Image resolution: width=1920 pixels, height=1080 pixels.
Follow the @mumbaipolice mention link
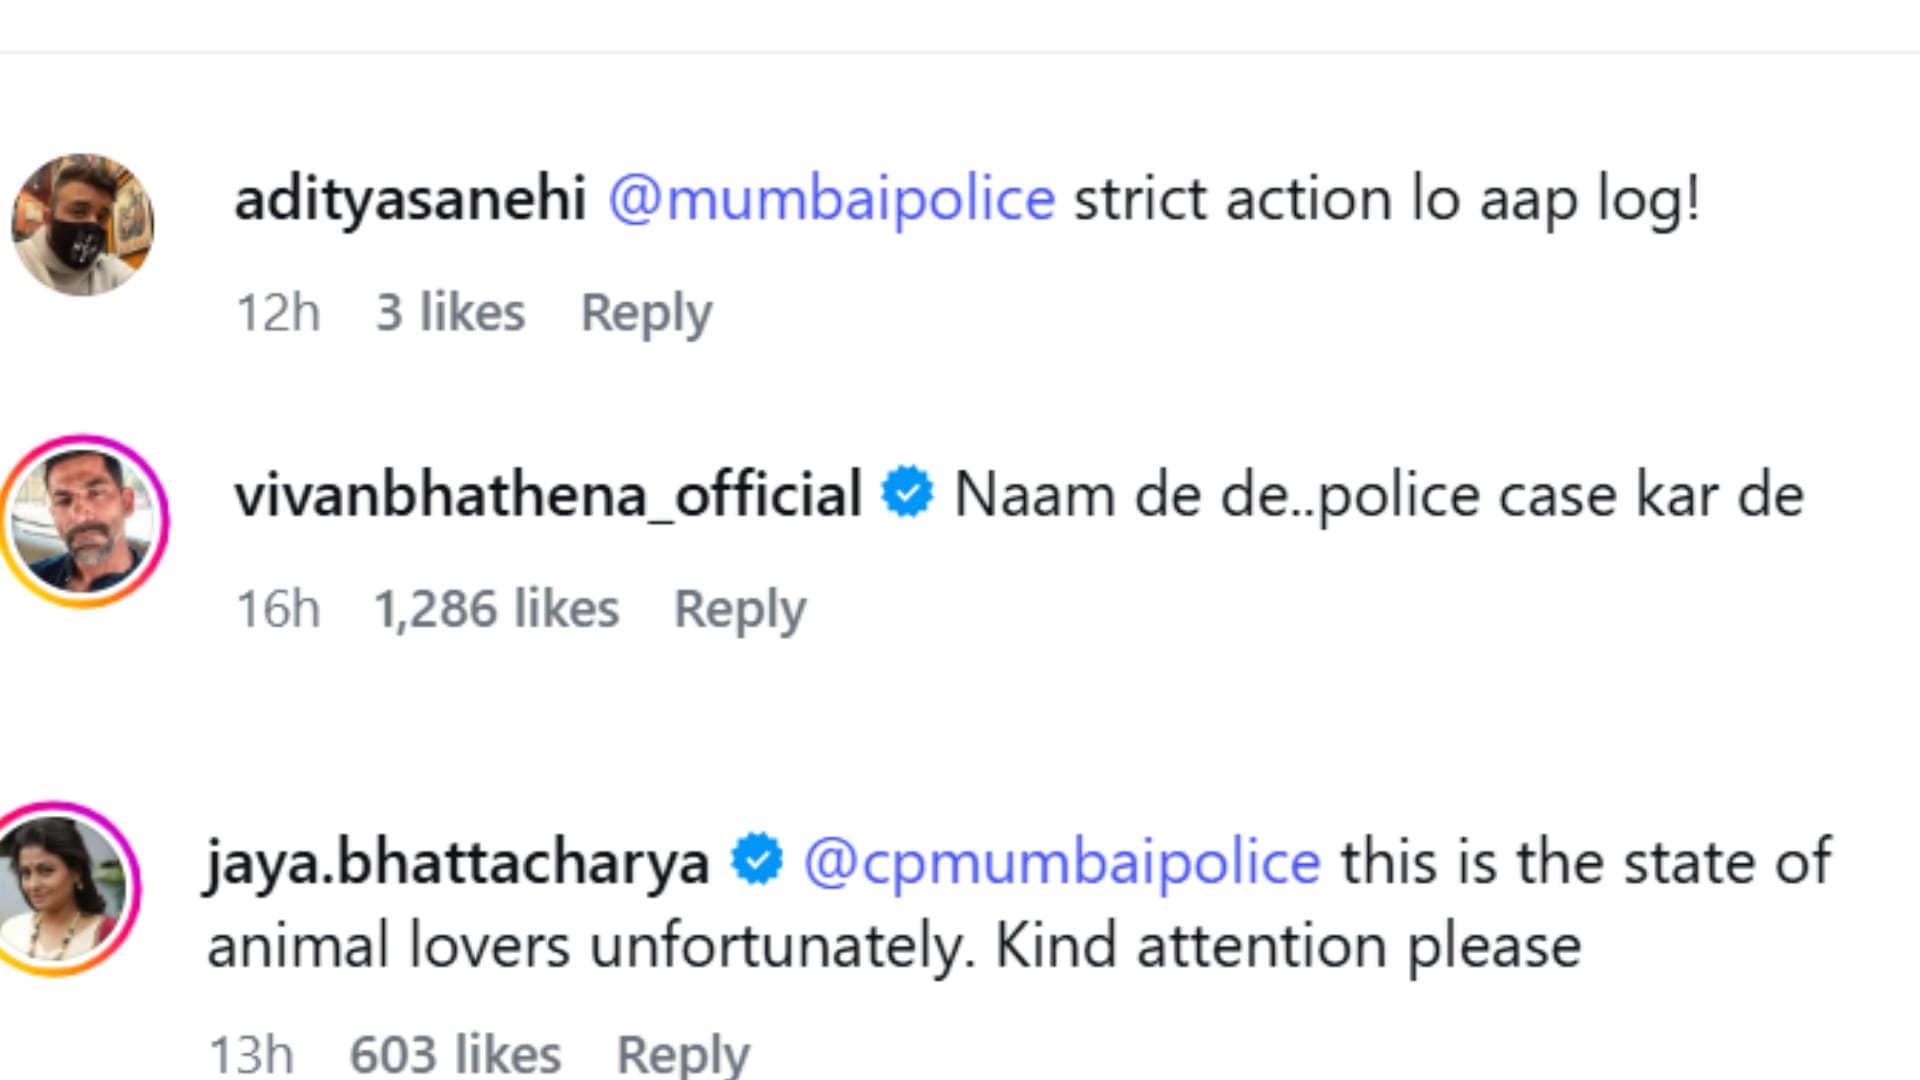click(831, 199)
